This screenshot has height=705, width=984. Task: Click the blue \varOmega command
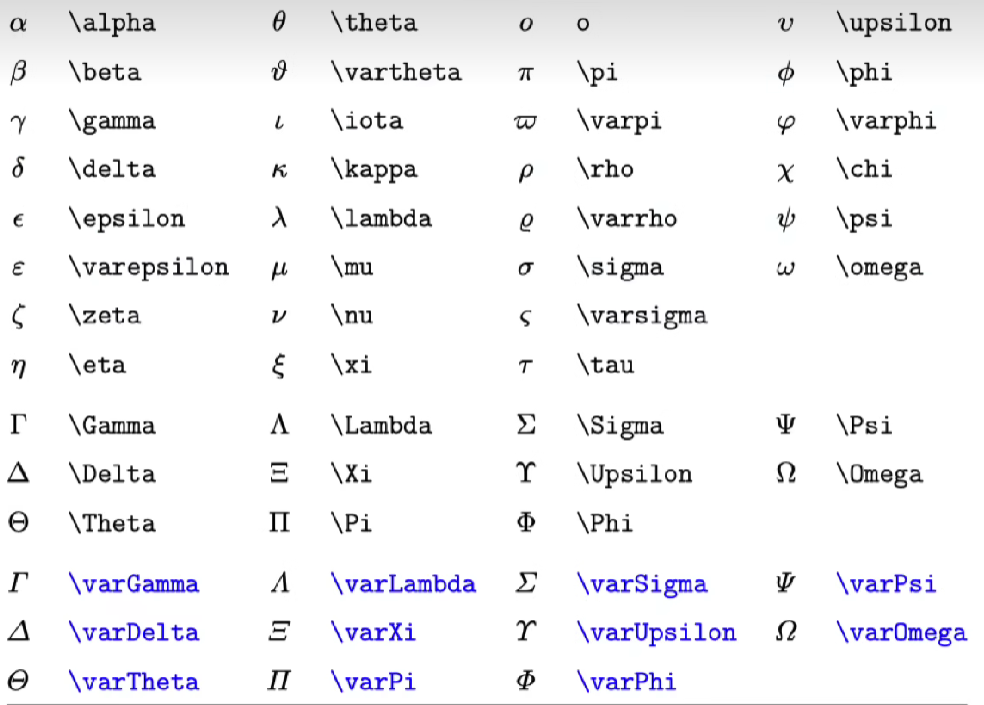coord(902,633)
